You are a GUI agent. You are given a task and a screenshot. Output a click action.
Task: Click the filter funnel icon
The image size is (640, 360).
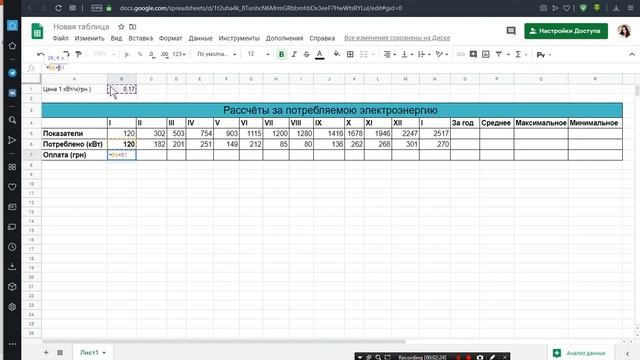(499, 54)
